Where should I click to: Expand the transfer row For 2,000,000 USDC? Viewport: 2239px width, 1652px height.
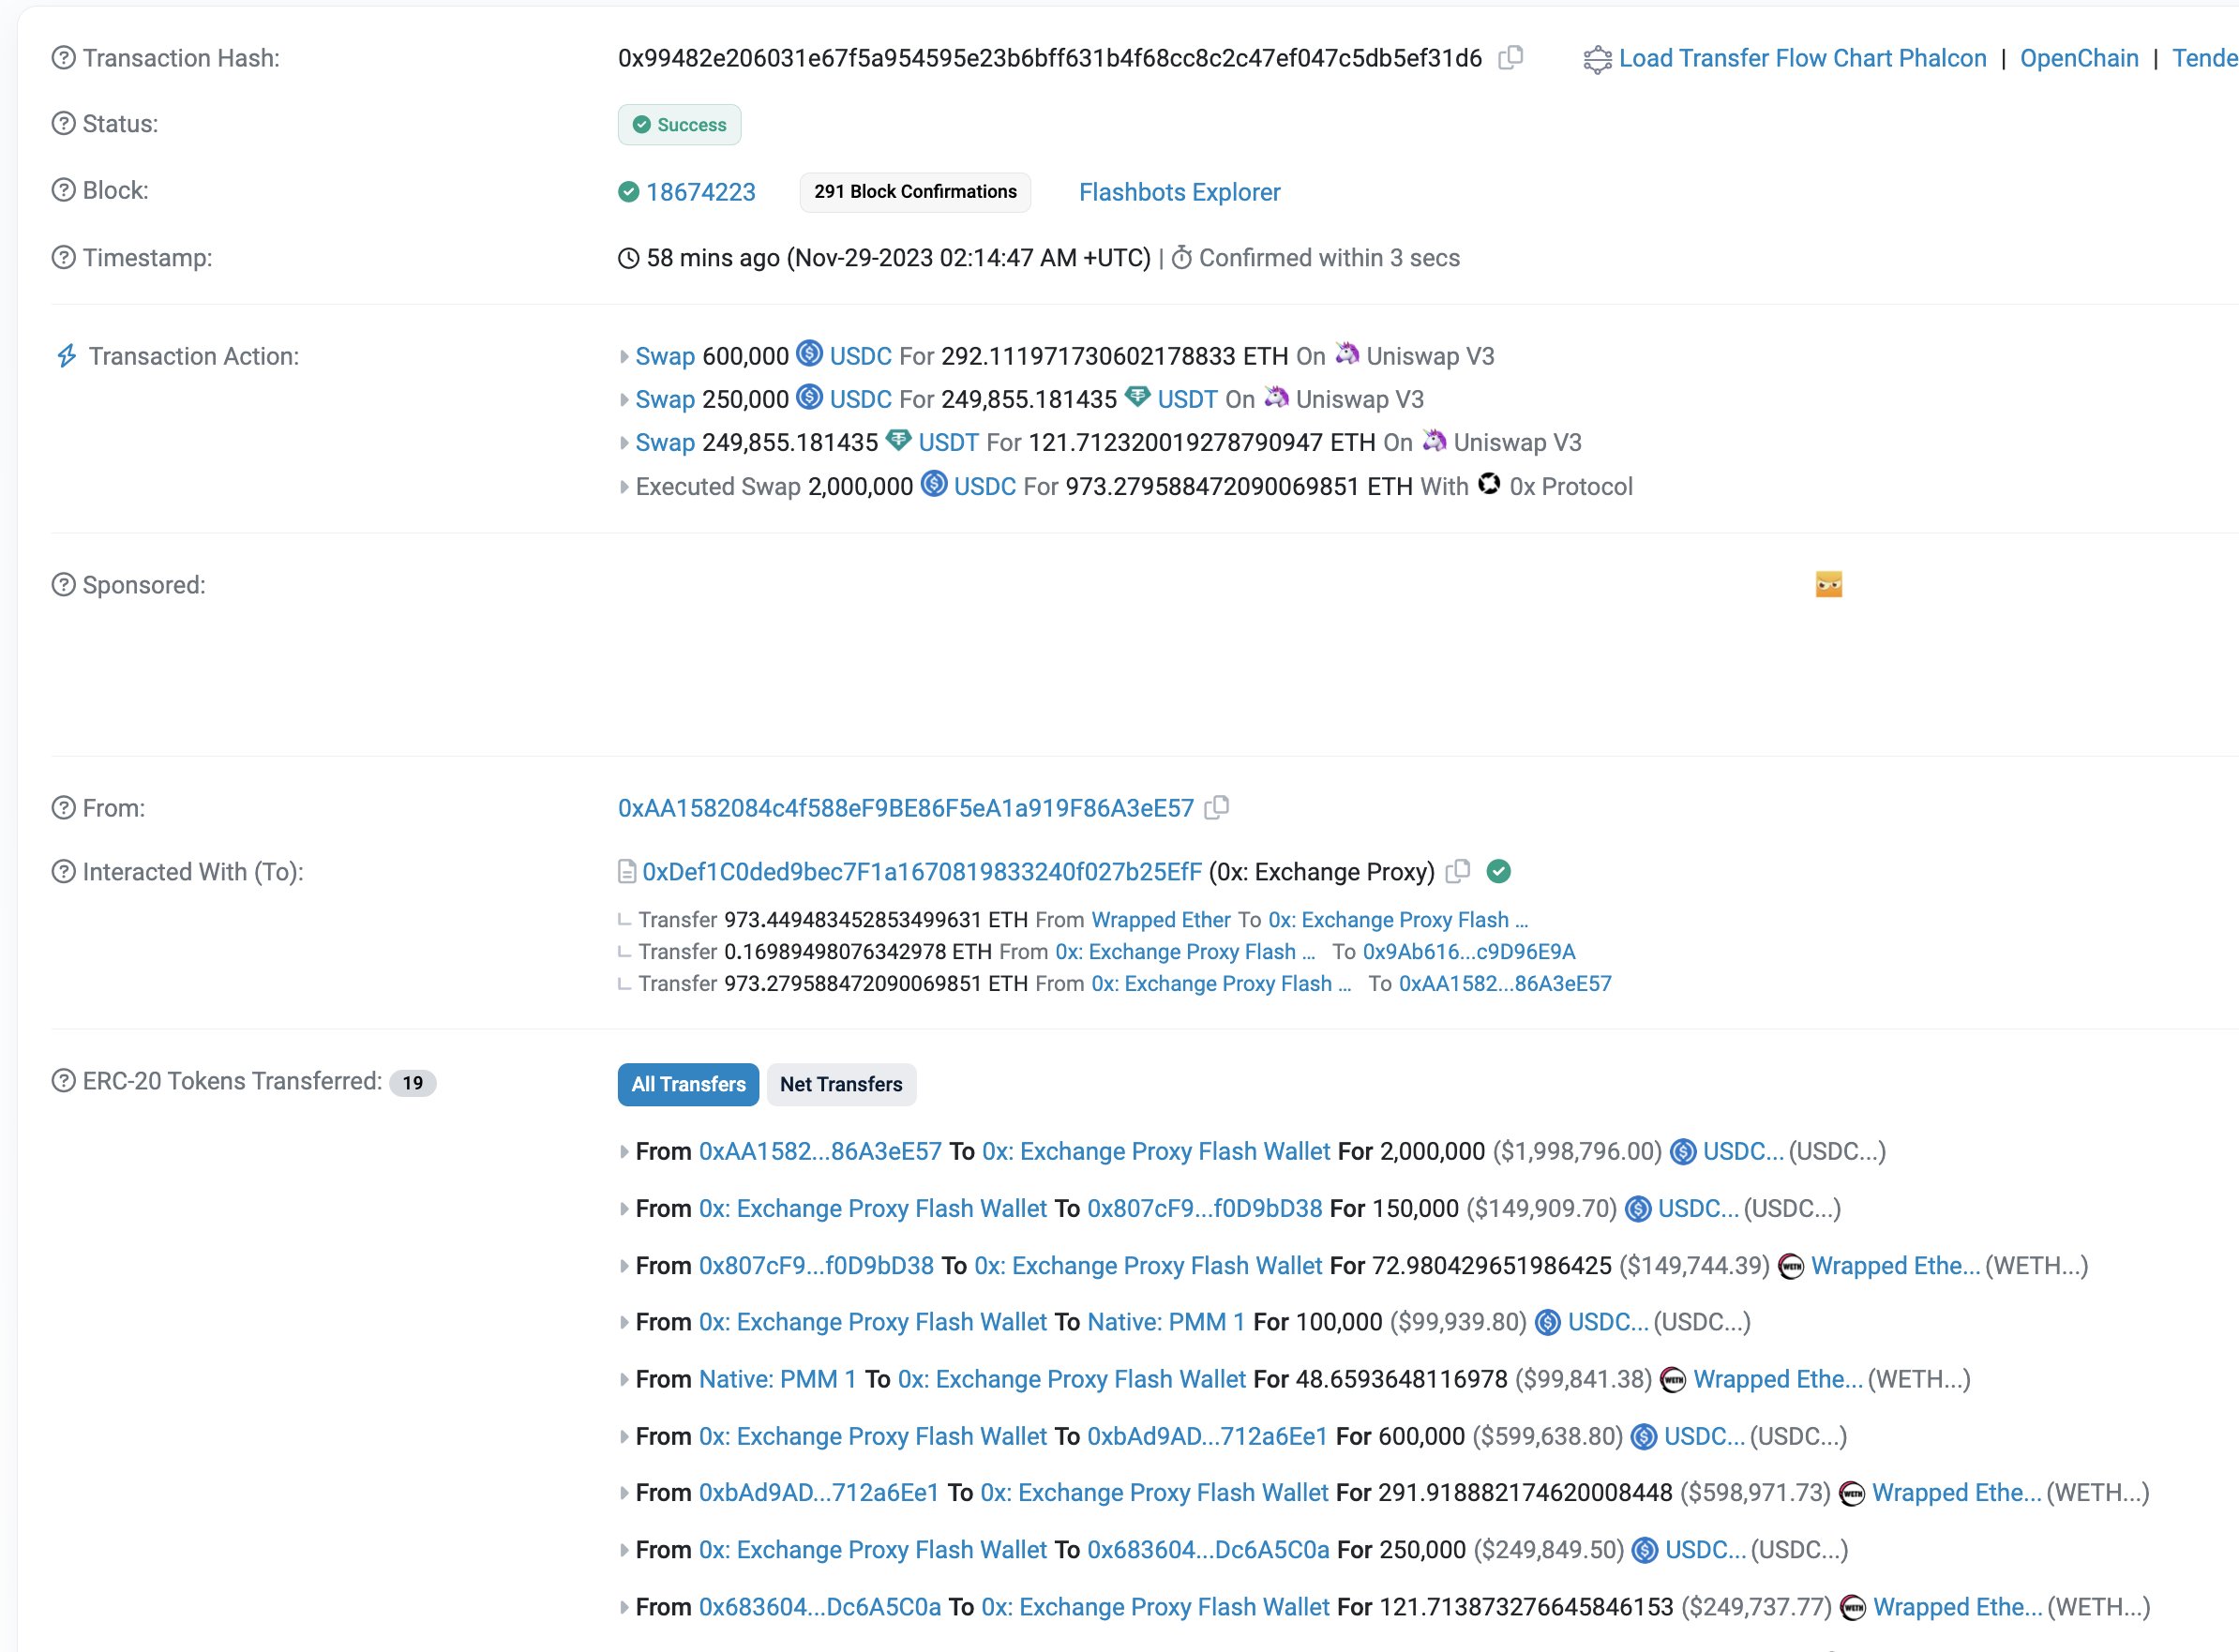(x=624, y=1152)
